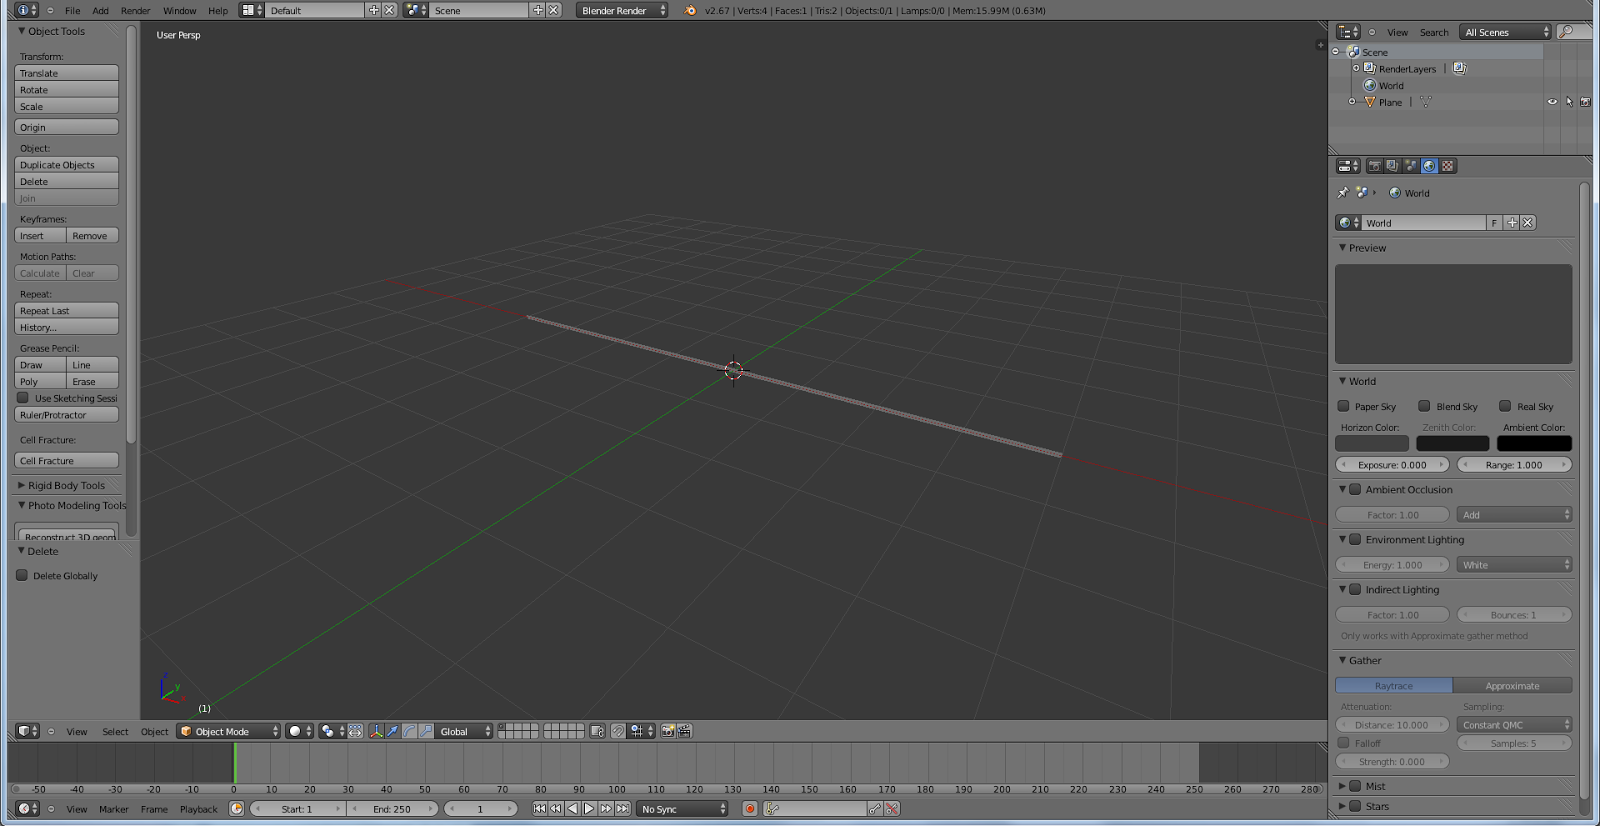Image resolution: width=1600 pixels, height=826 pixels.
Task: Open the Add menu
Action: click(x=101, y=10)
